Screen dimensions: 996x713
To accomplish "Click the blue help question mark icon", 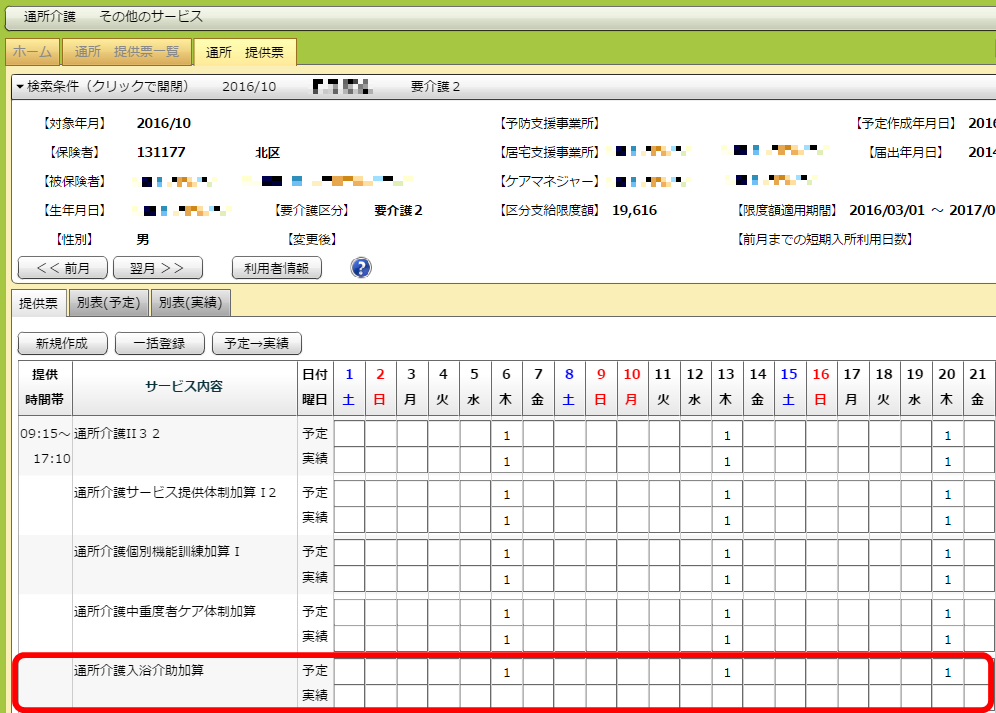I will coord(361,268).
